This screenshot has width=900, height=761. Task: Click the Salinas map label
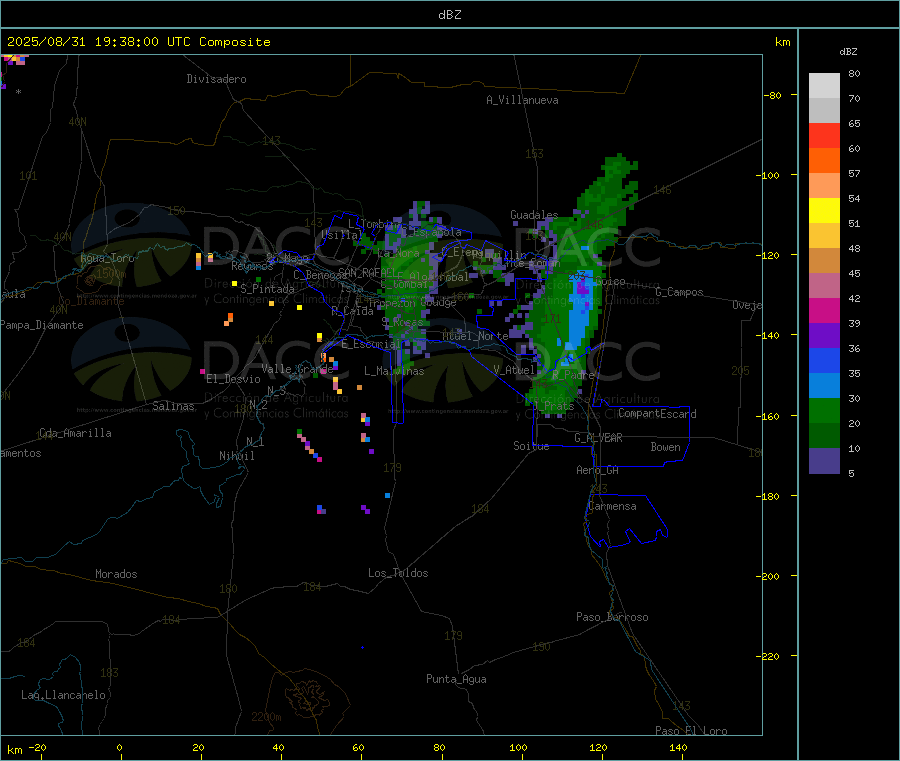(173, 406)
